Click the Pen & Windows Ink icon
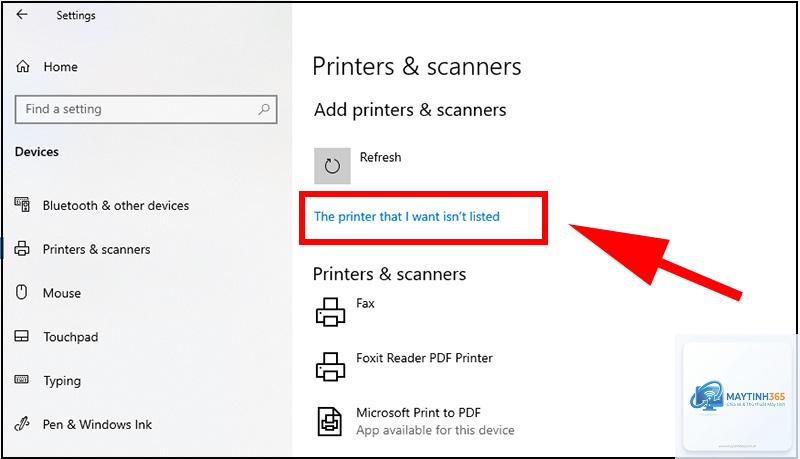Image resolution: width=800 pixels, height=459 pixels. click(x=21, y=424)
